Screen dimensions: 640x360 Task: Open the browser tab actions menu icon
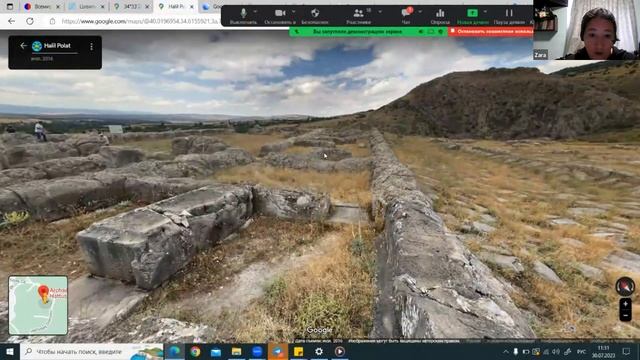click(10, 7)
